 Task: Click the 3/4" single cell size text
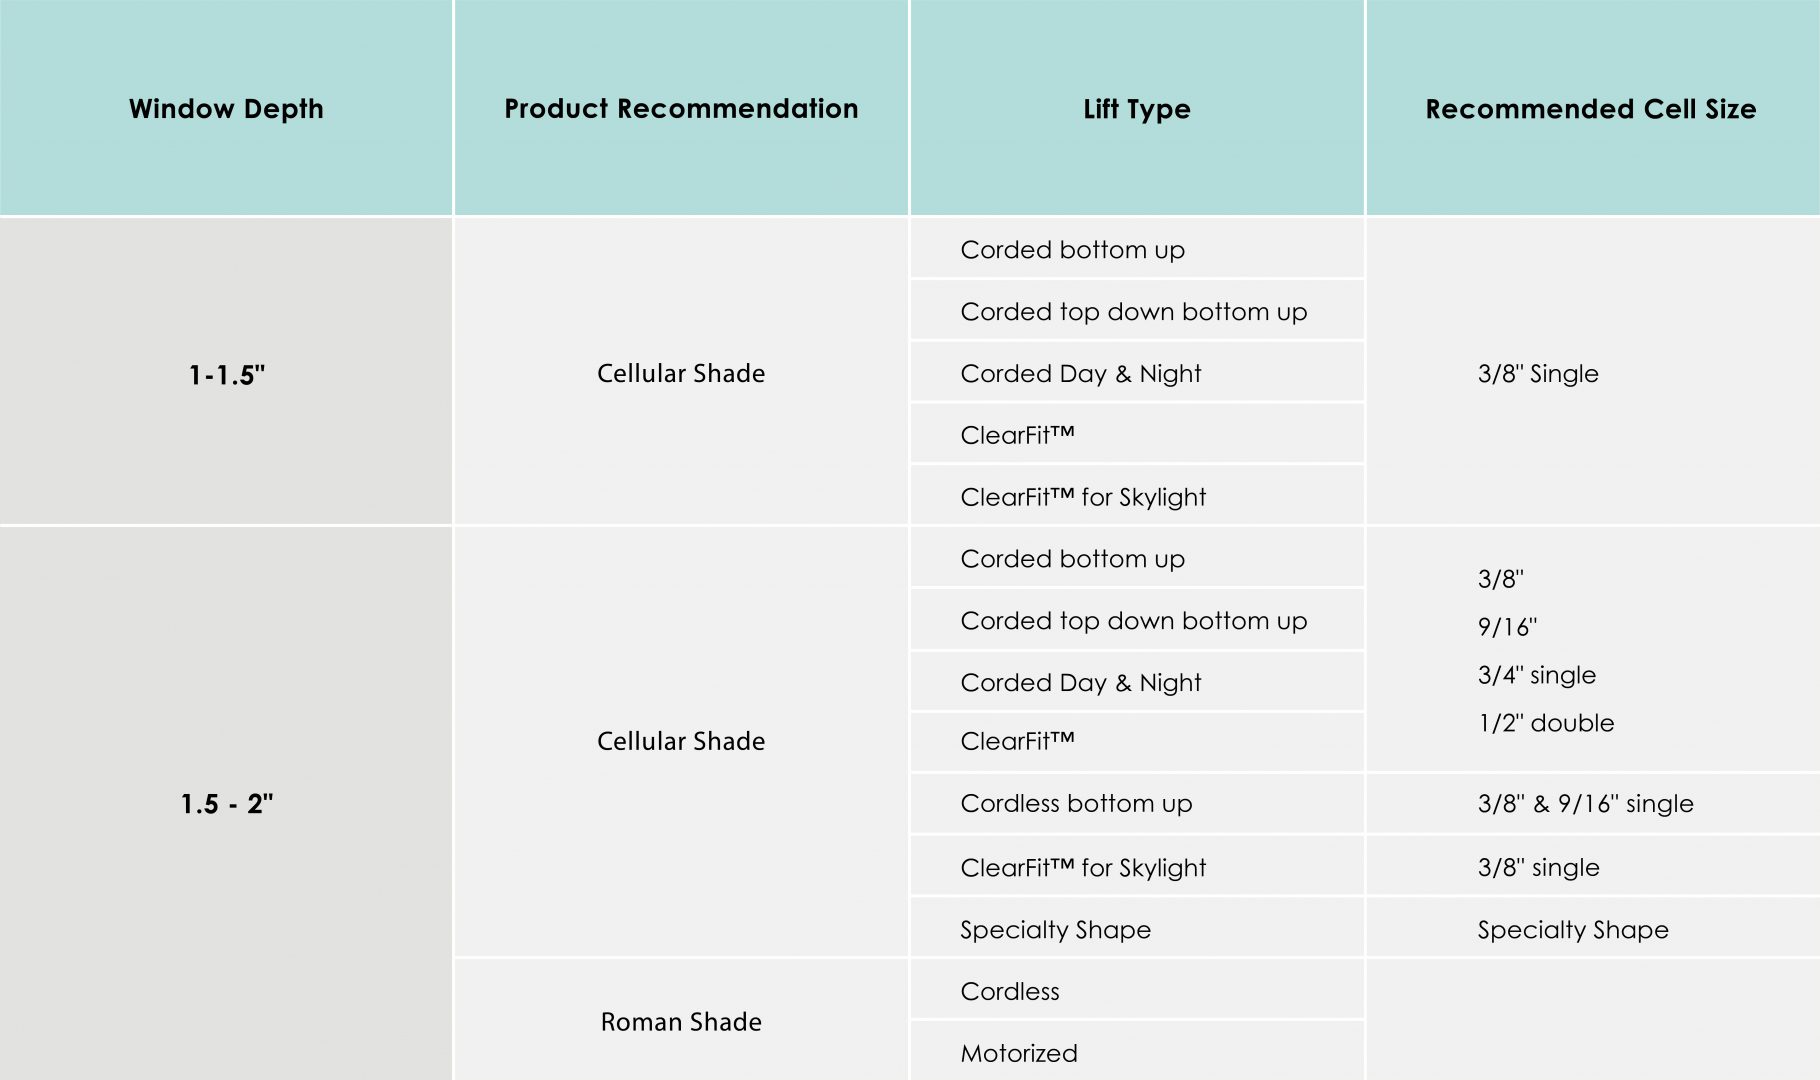(x=1536, y=674)
